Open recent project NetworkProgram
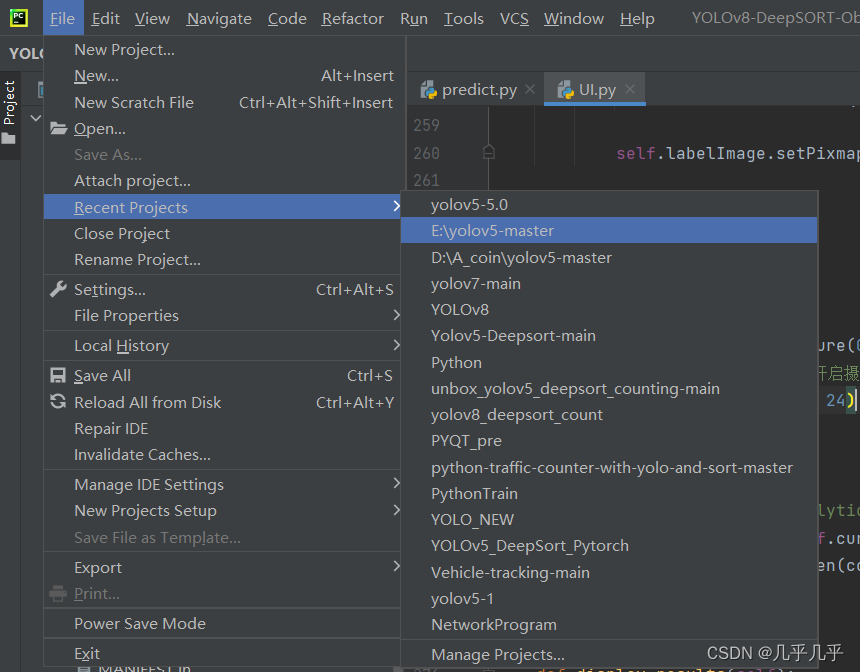The height and width of the screenshot is (672, 860). pyautogui.click(x=609, y=624)
